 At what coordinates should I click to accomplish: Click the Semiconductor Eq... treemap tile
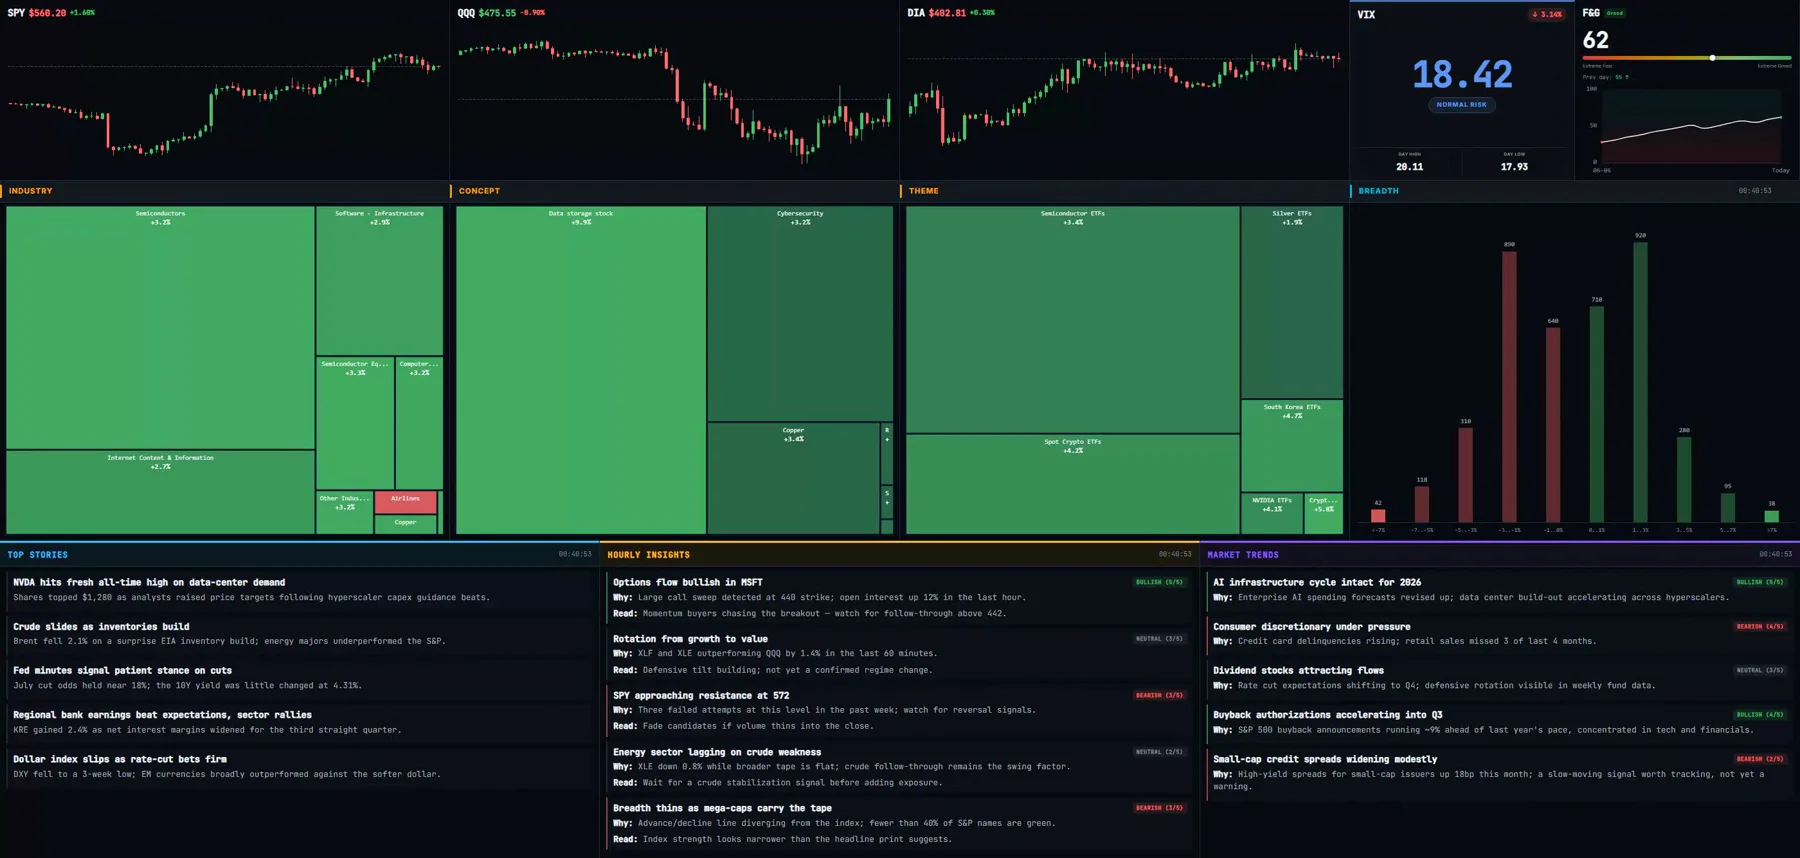(355, 423)
